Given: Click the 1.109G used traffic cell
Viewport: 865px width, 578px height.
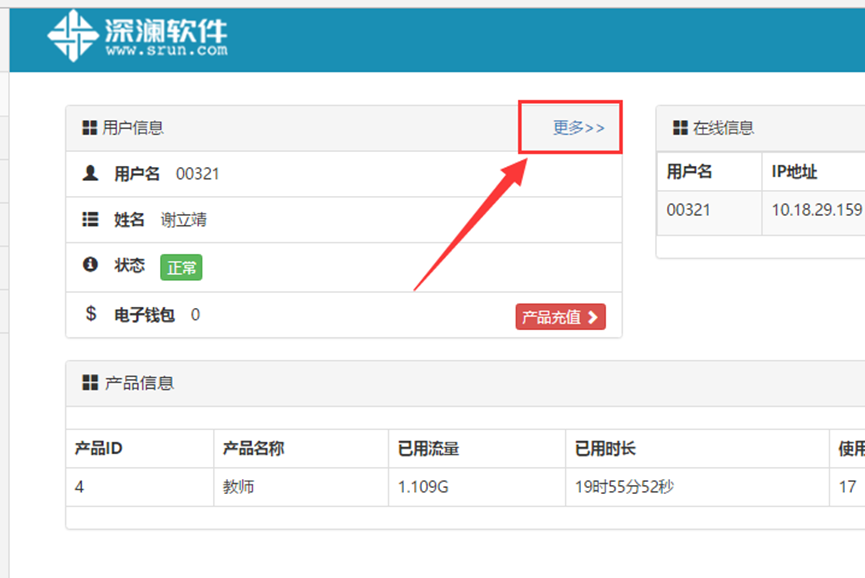Looking at the screenshot, I should (x=423, y=487).
